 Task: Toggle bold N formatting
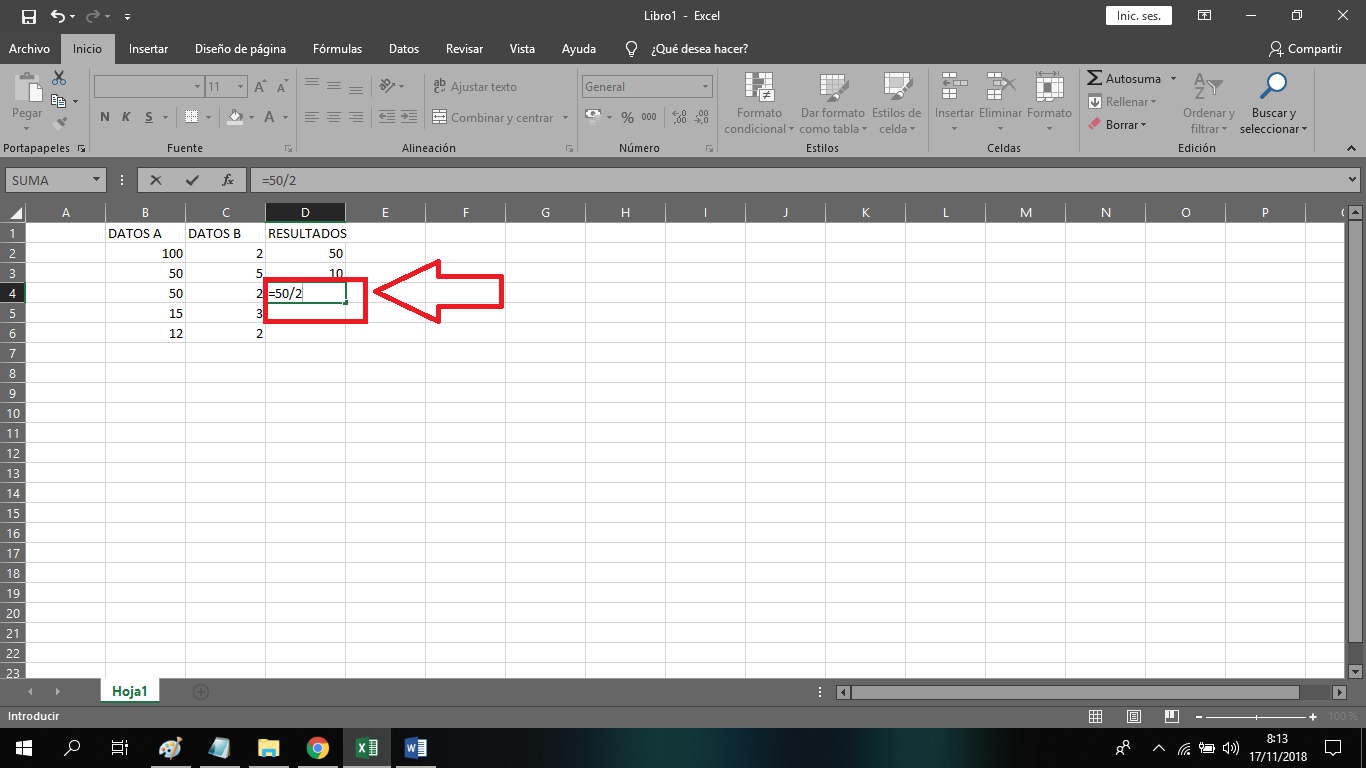coord(105,117)
